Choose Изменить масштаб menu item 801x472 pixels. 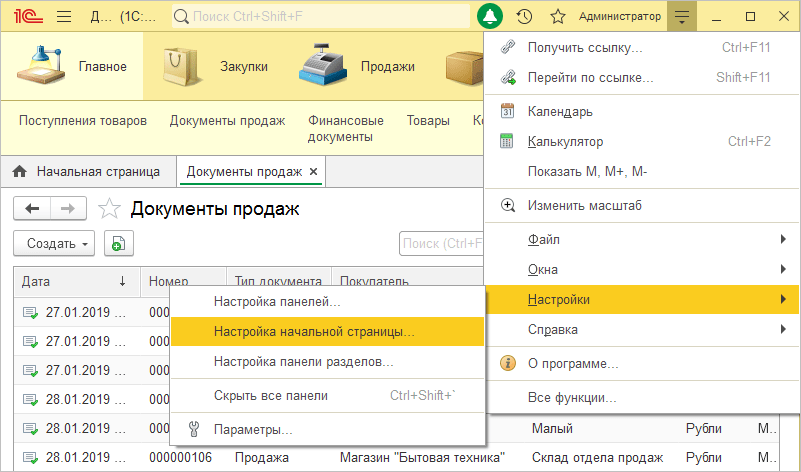[642, 205]
